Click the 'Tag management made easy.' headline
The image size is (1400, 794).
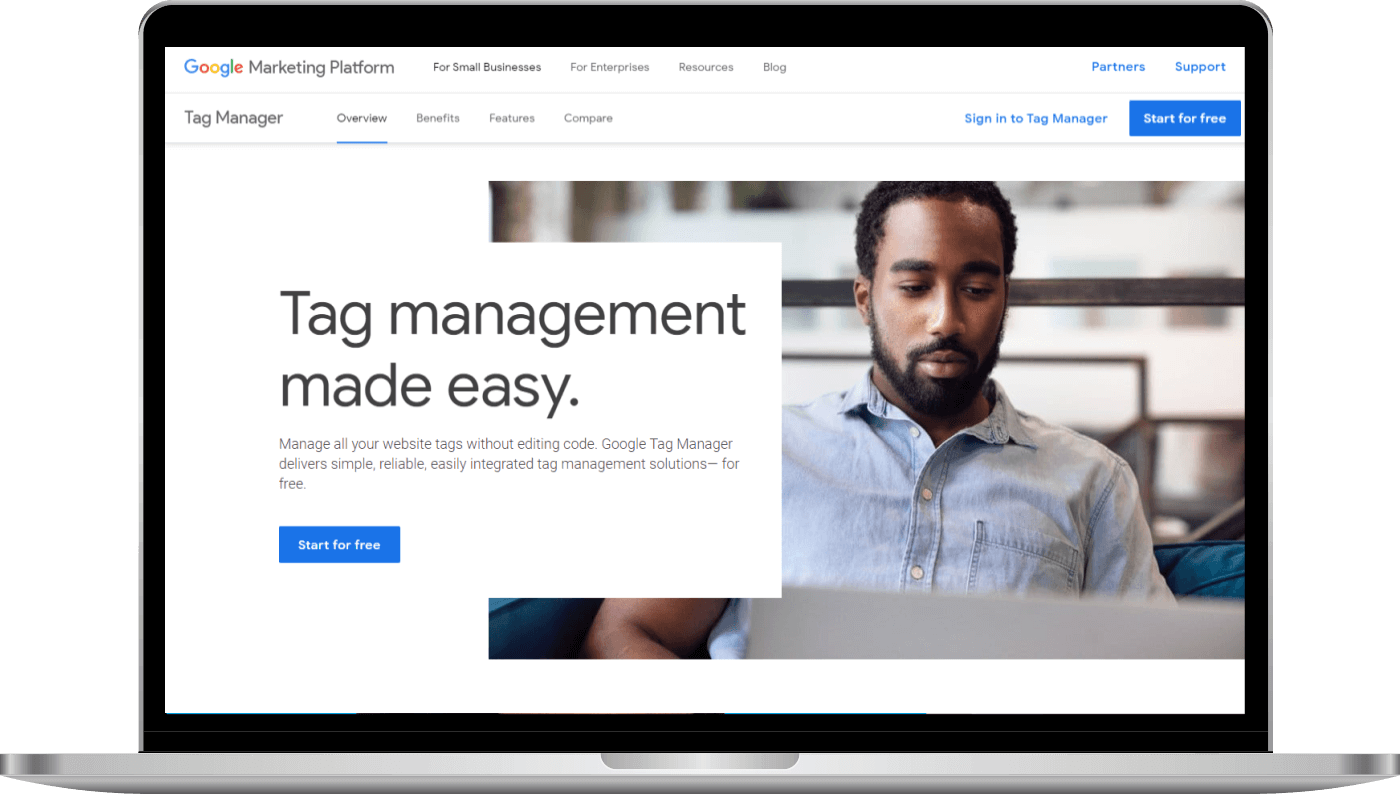(x=512, y=350)
